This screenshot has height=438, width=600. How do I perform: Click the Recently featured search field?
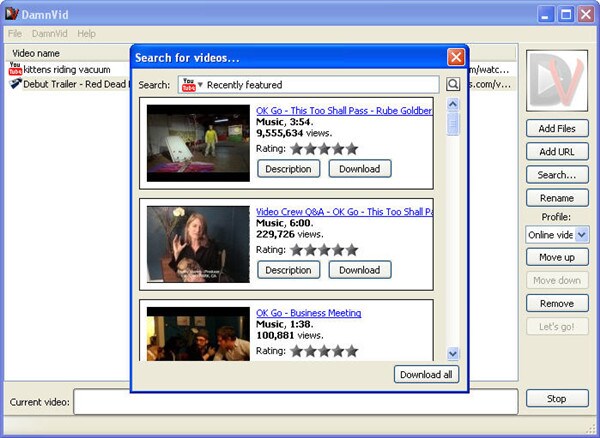tap(308, 85)
